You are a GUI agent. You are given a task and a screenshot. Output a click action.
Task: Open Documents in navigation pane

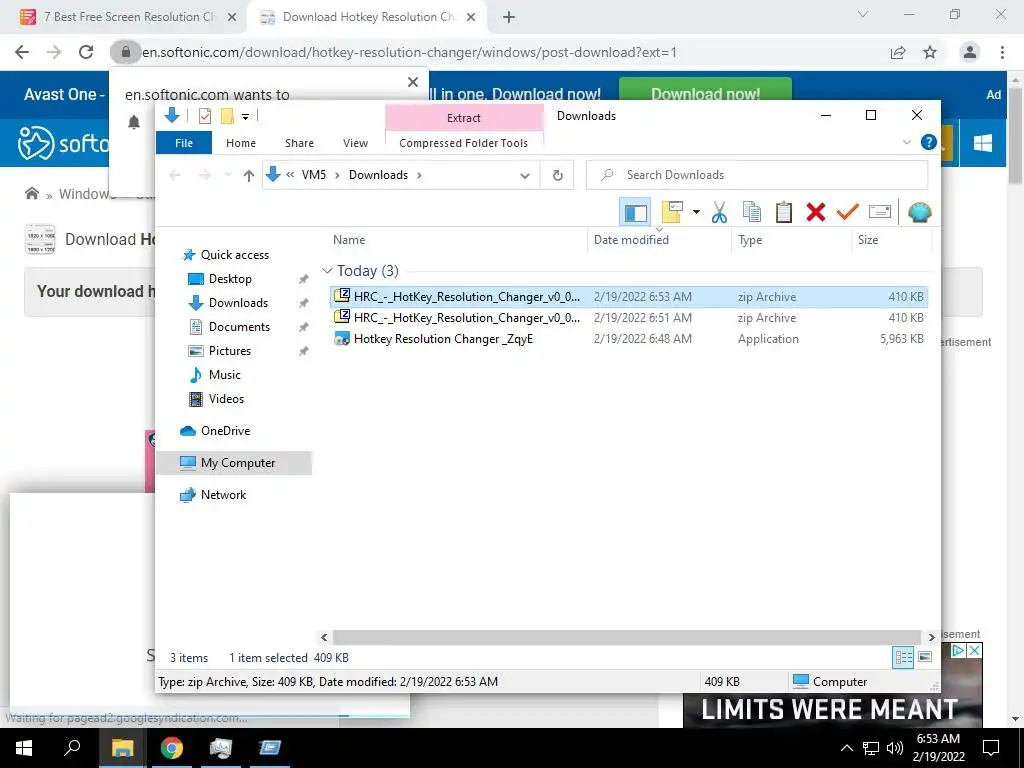239,327
